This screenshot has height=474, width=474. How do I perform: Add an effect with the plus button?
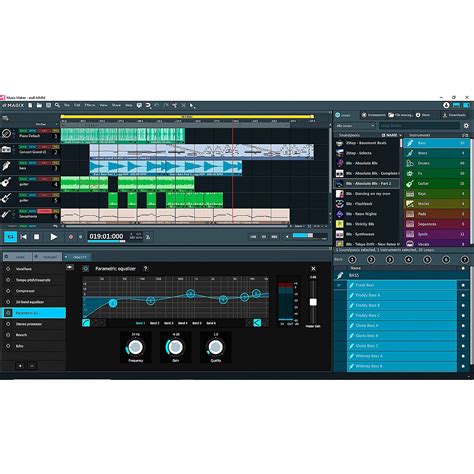coord(20,366)
